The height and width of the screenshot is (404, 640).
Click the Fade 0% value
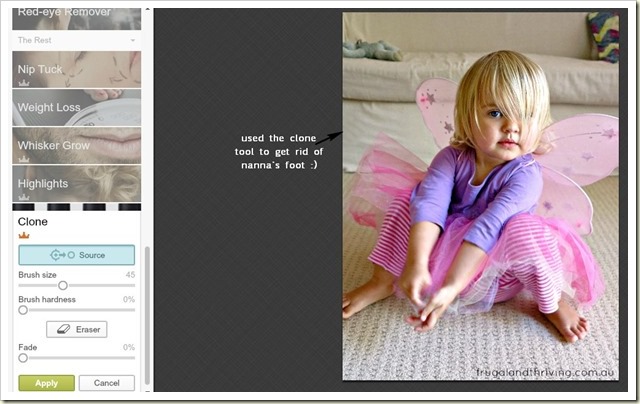[129, 347]
